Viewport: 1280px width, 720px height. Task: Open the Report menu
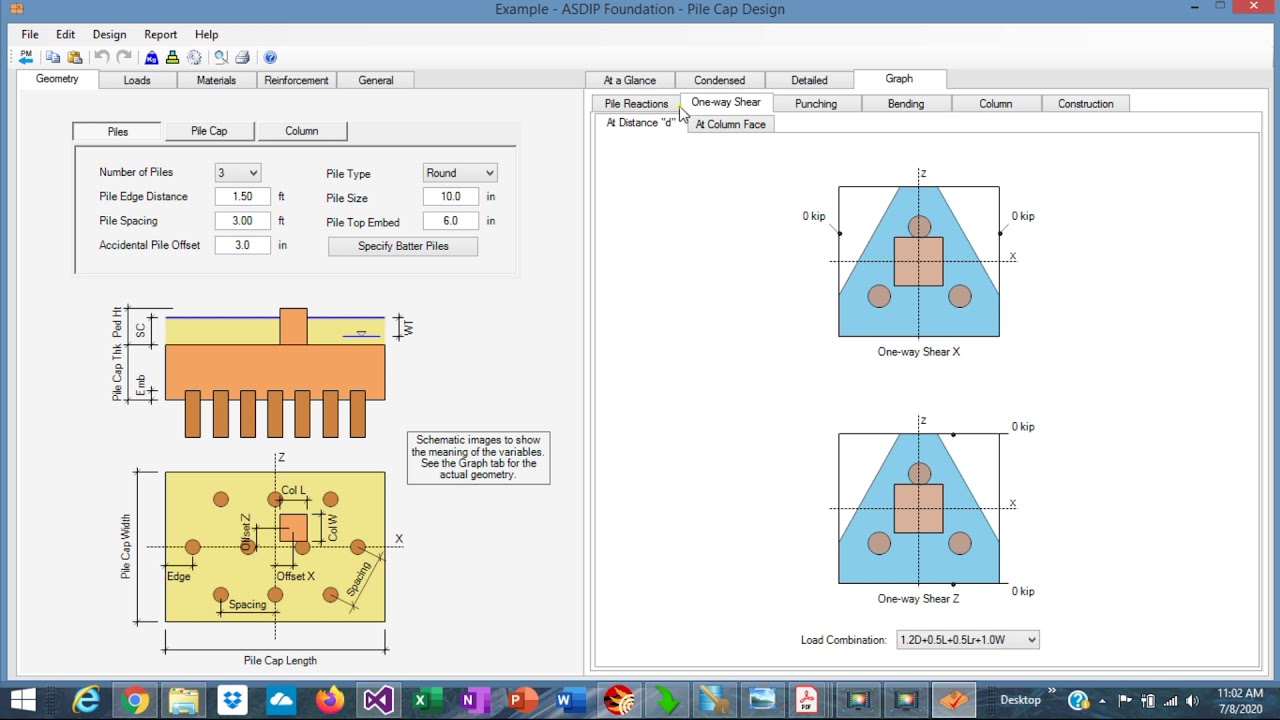tap(160, 34)
